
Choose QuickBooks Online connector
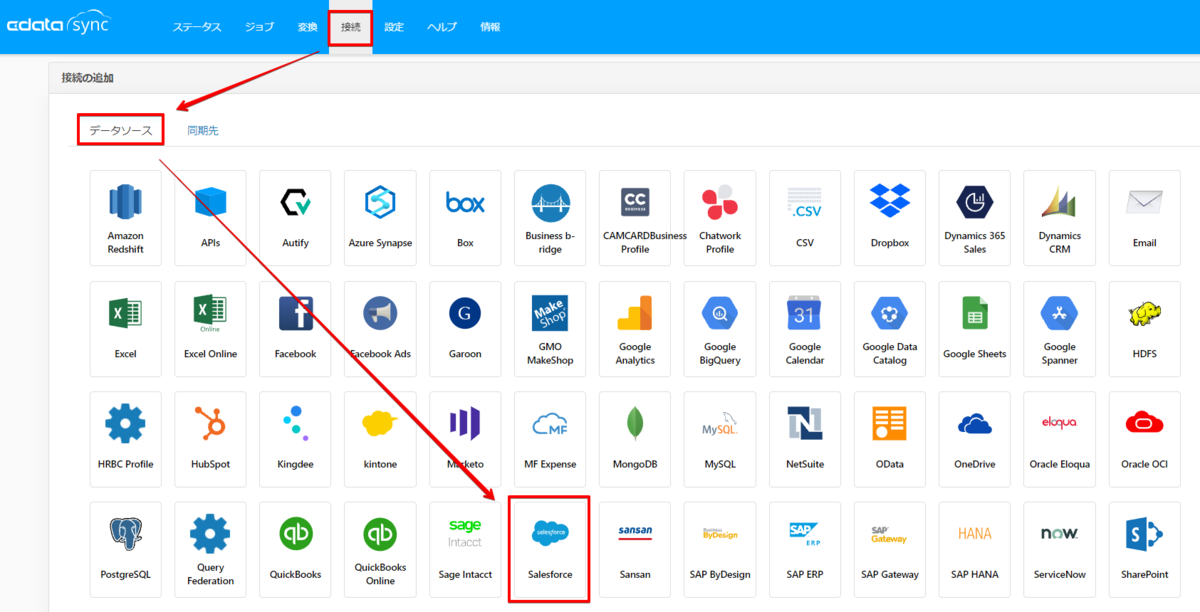tap(381, 550)
